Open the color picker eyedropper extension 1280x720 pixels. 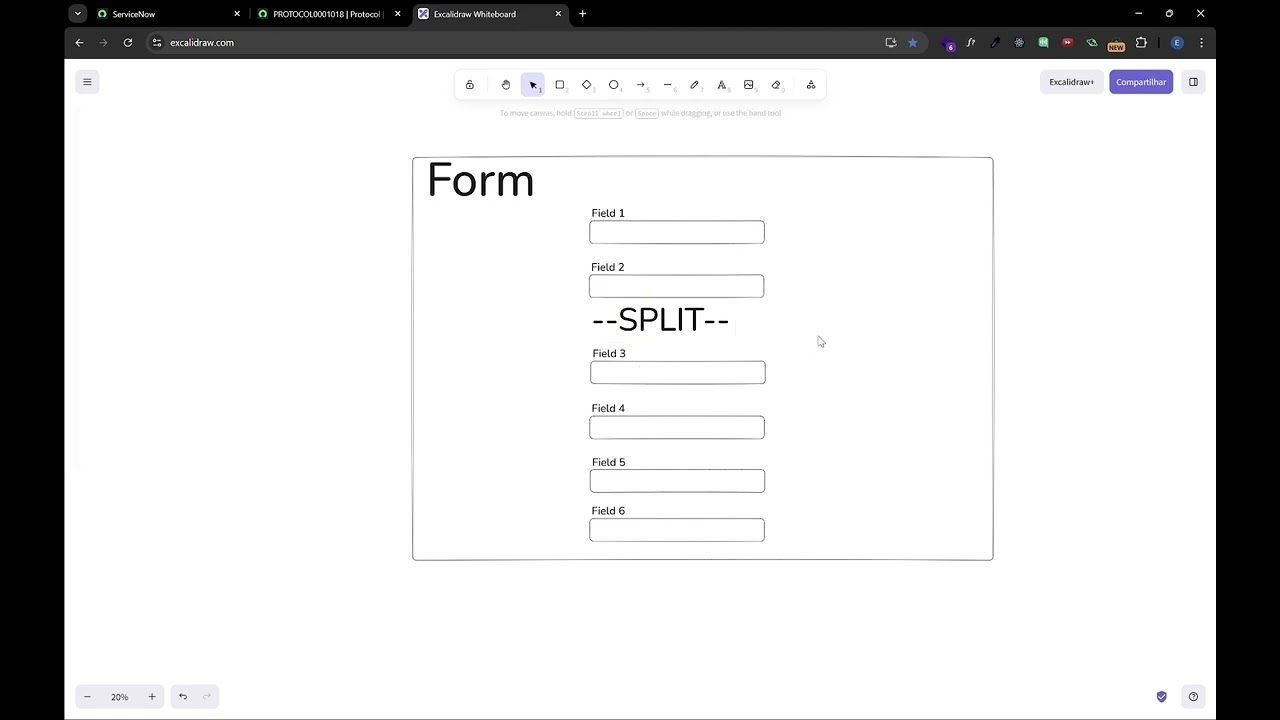(x=995, y=43)
